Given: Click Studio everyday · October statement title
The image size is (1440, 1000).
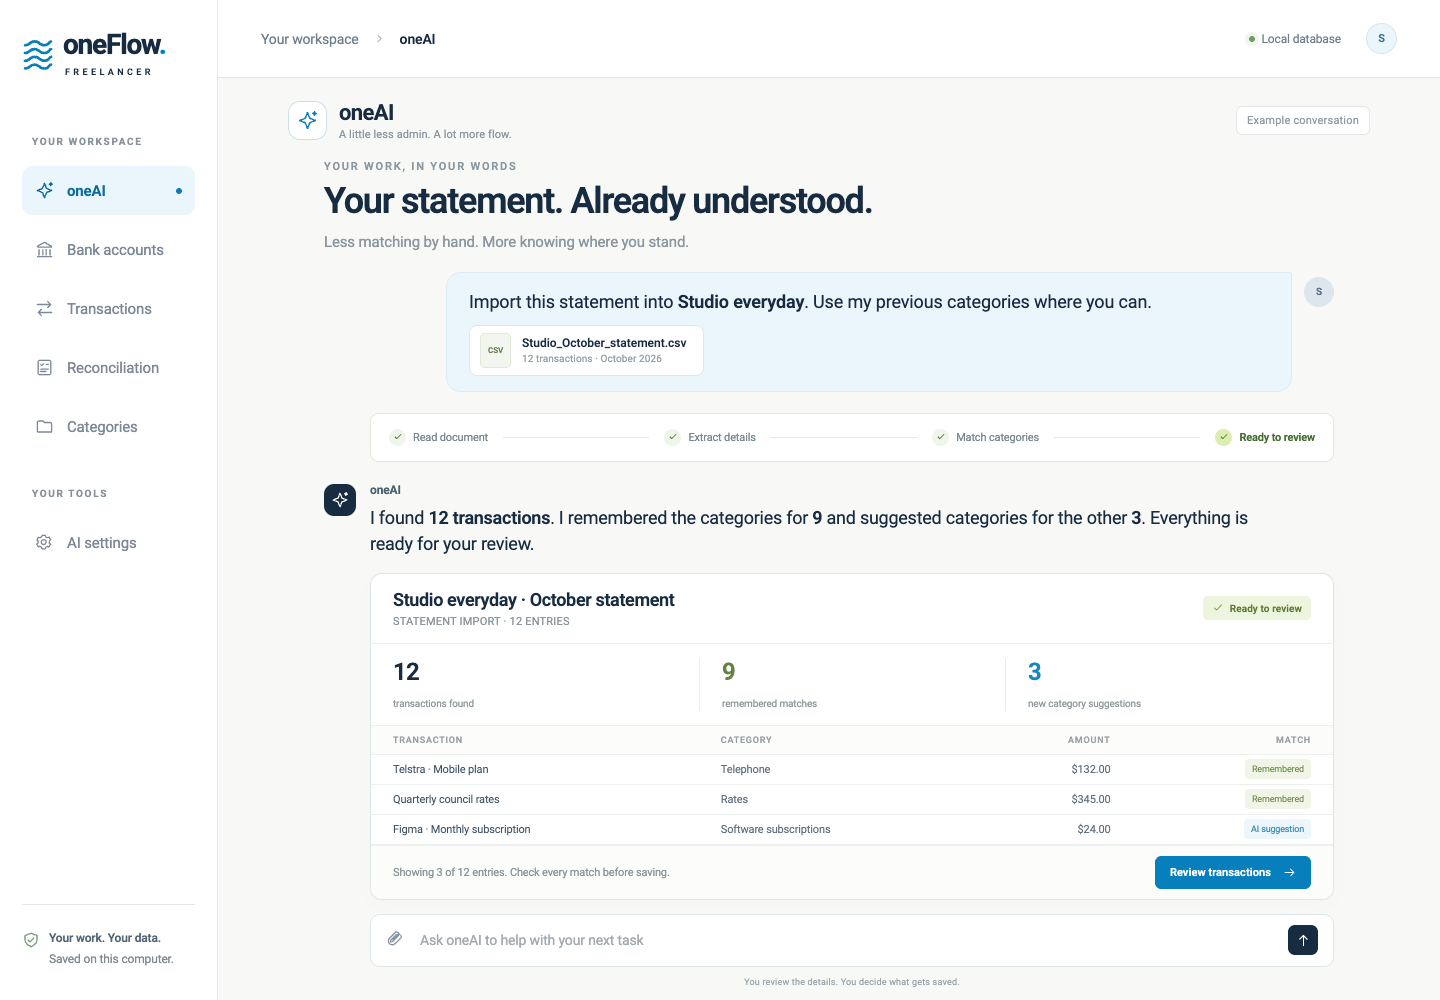Looking at the screenshot, I should (x=534, y=600).
